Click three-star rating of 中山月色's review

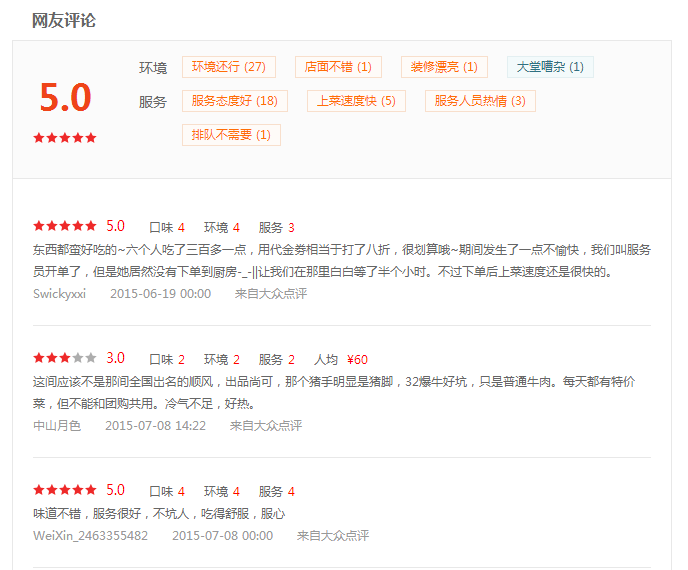(65, 358)
